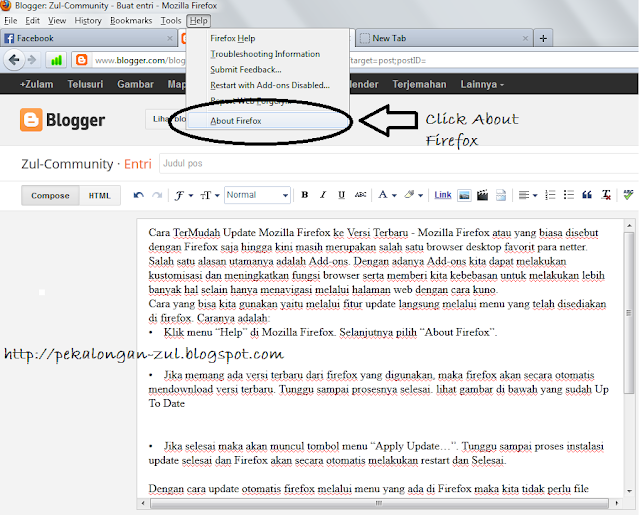Click the Blogger site identity icon in address bar
Image resolution: width=640 pixels, height=515 pixels.
click(82, 60)
